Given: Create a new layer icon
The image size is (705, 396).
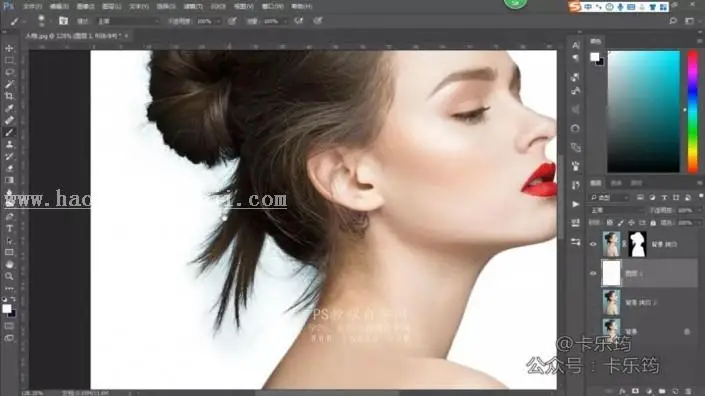Looking at the screenshot, I should click(x=675, y=391).
